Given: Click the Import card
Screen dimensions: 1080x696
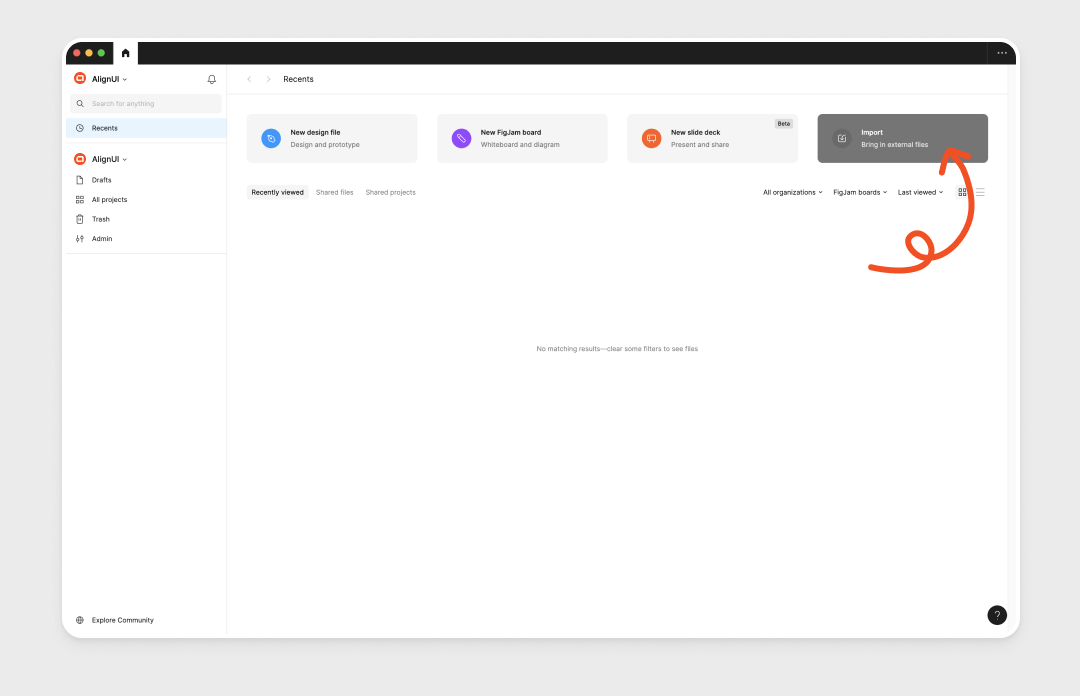Looking at the screenshot, I should [901, 138].
